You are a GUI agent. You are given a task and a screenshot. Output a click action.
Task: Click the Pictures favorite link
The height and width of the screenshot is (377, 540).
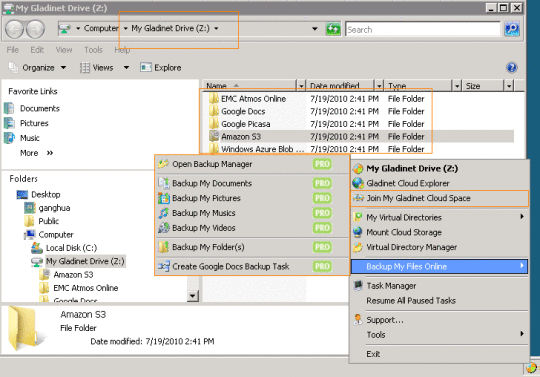click(27, 123)
